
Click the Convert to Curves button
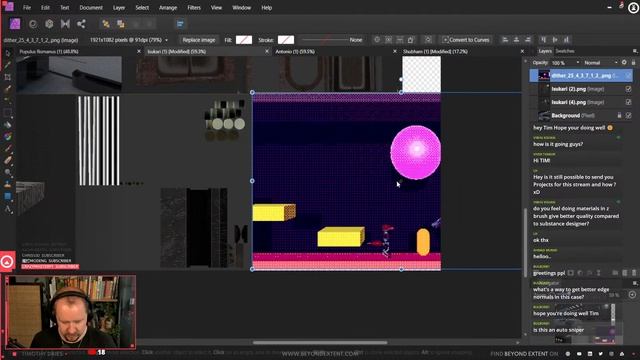pyautogui.click(x=466, y=40)
